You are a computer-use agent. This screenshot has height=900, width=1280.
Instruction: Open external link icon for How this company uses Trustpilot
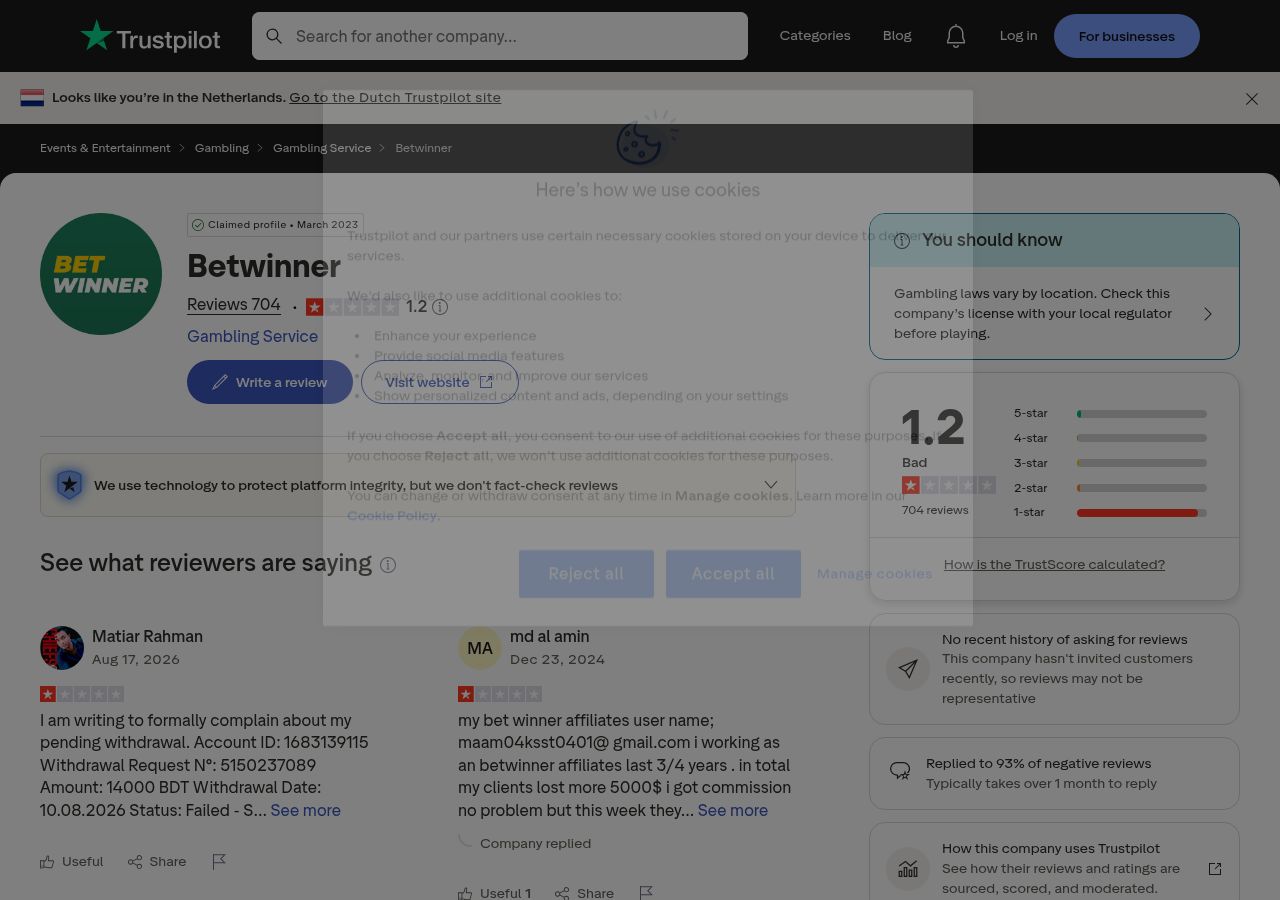coord(1215,868)
